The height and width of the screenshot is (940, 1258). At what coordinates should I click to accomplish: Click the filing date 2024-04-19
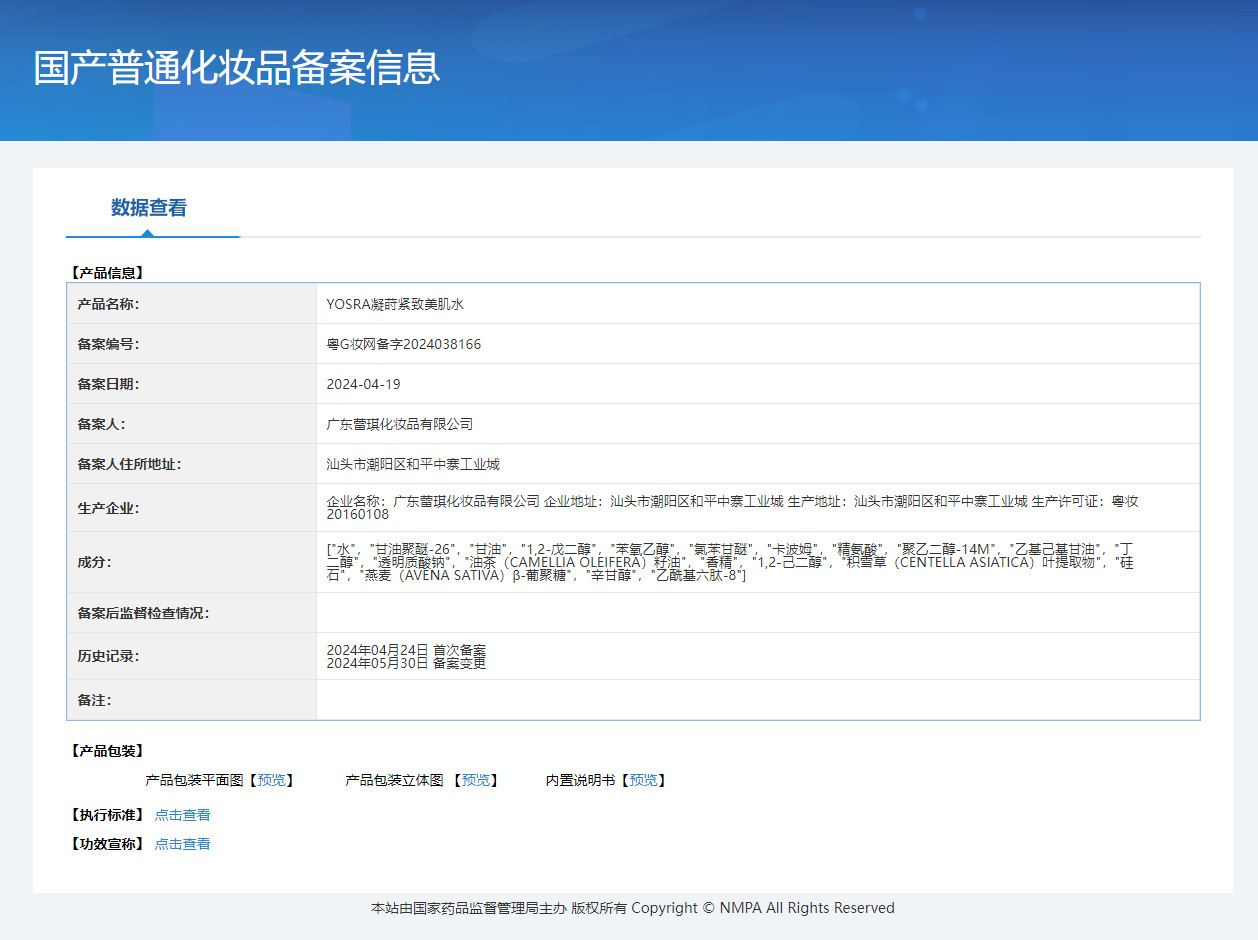click(363, 384)
